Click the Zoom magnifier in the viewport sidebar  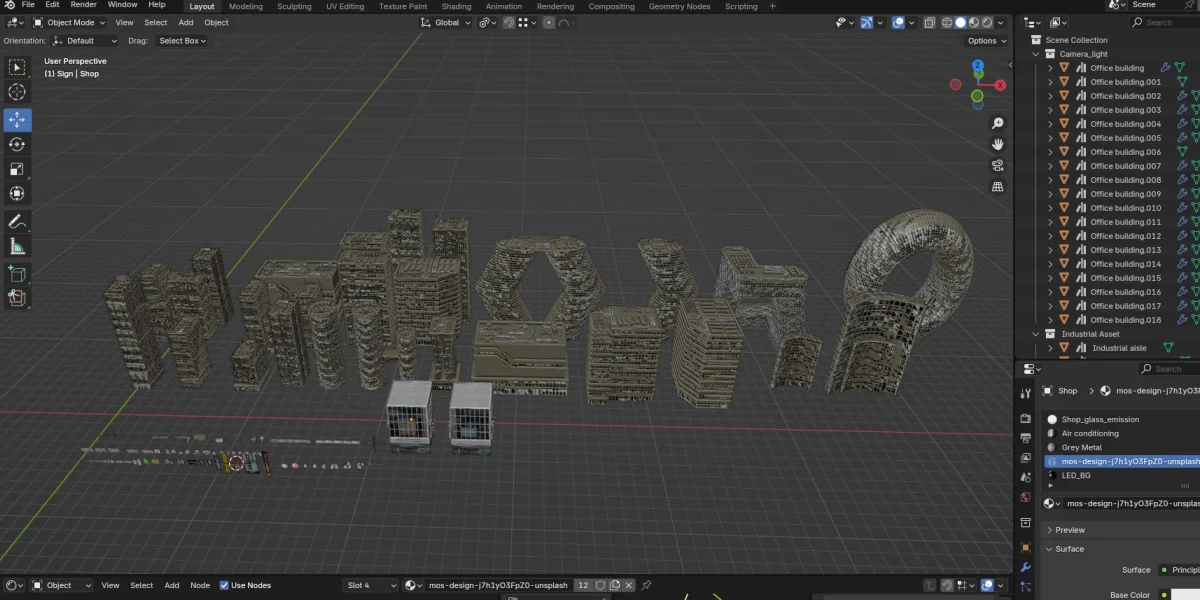(997, 122)
